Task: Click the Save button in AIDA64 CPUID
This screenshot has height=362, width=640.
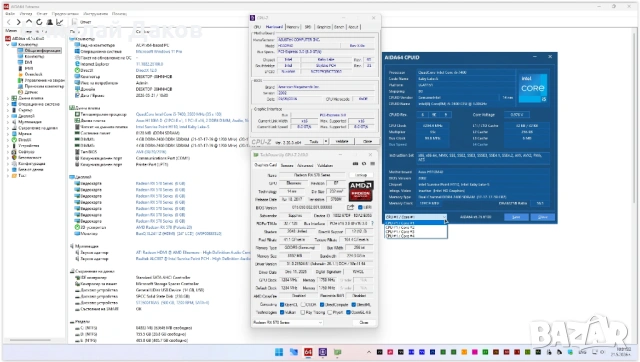Action: click(516, 217)
